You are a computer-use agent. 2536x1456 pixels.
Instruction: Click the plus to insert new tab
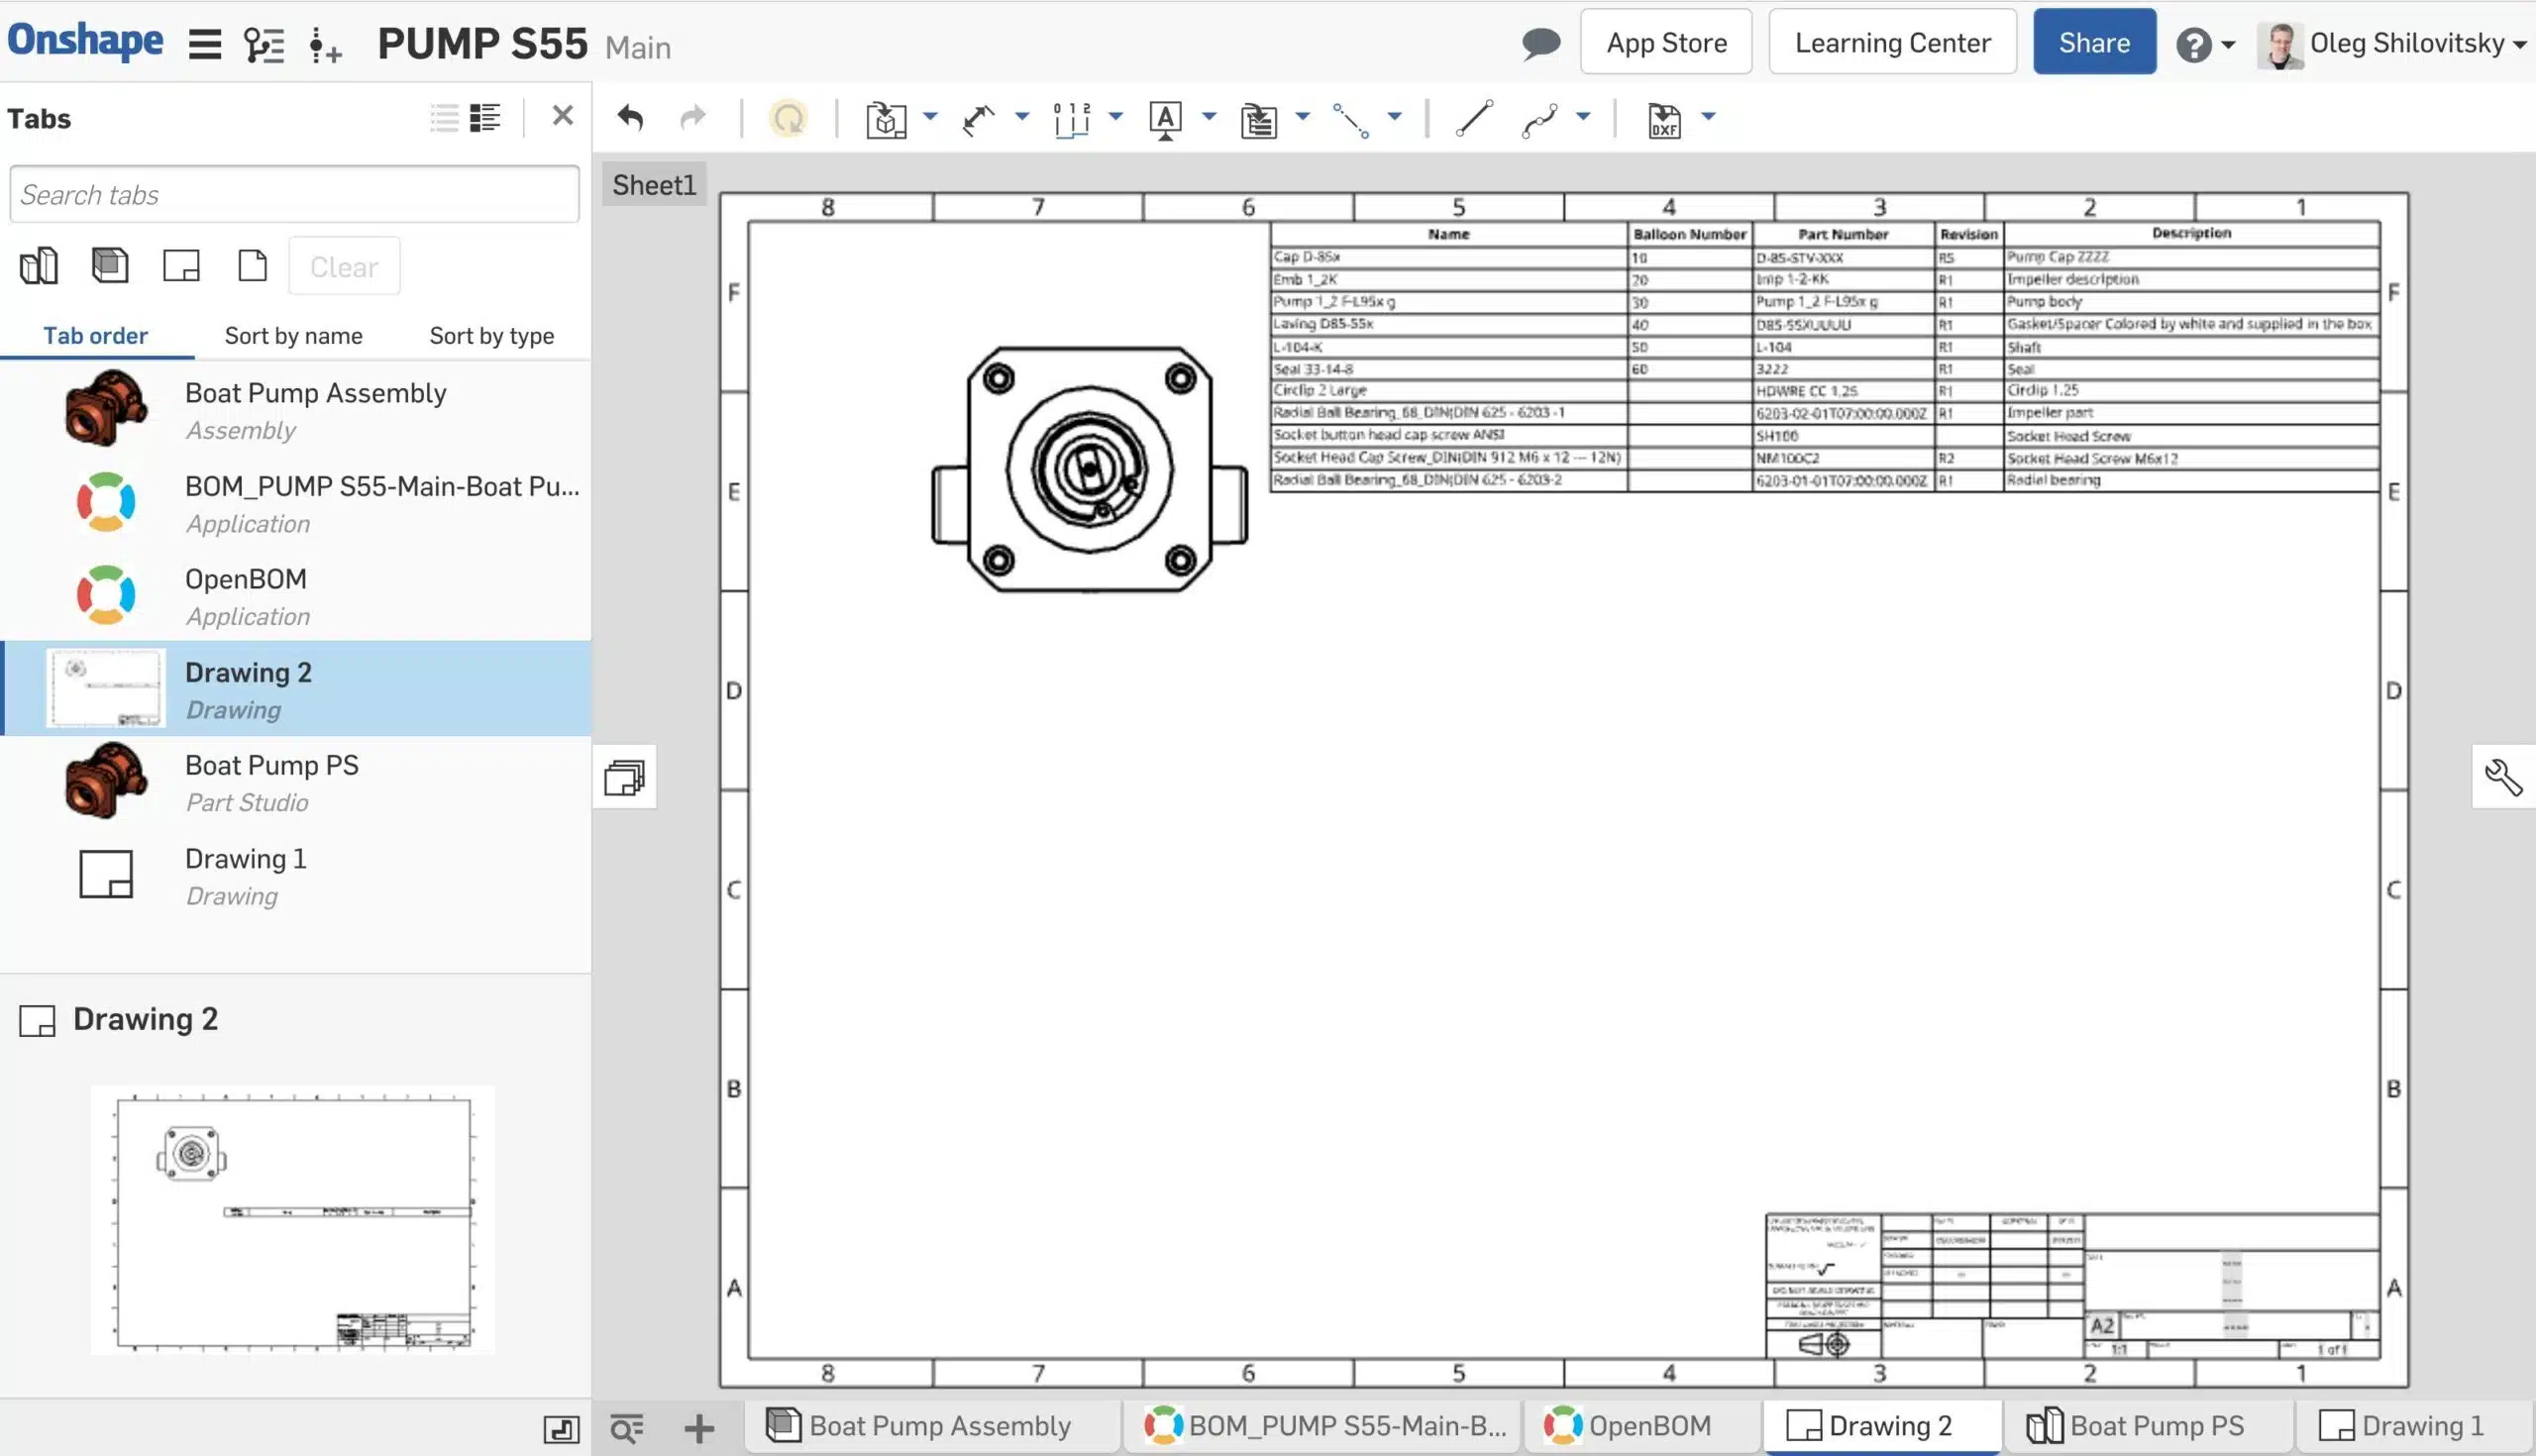pos(699,1428)
